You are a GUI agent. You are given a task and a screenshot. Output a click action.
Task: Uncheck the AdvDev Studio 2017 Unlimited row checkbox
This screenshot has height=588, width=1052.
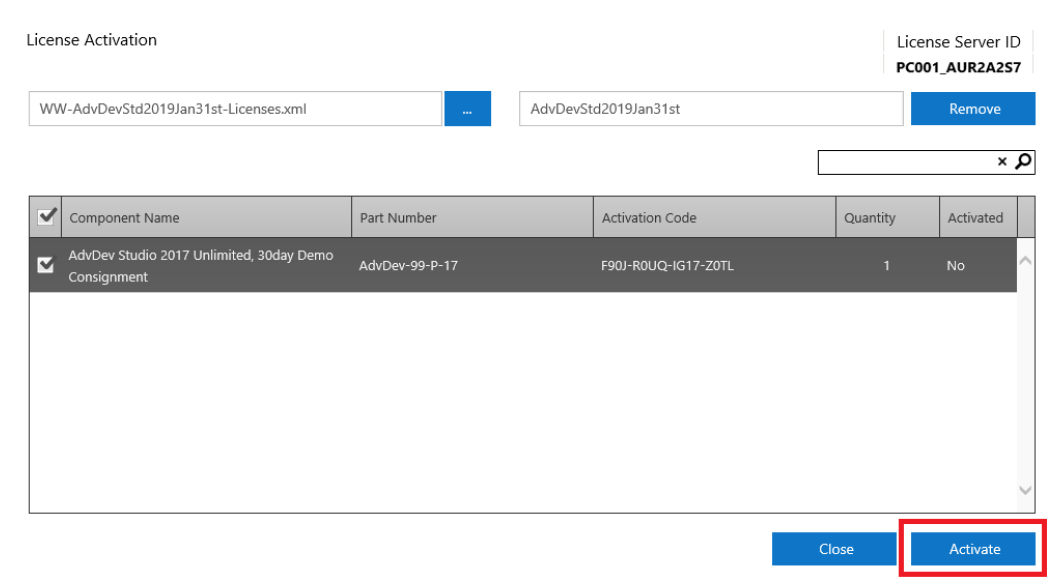point(46,264)
